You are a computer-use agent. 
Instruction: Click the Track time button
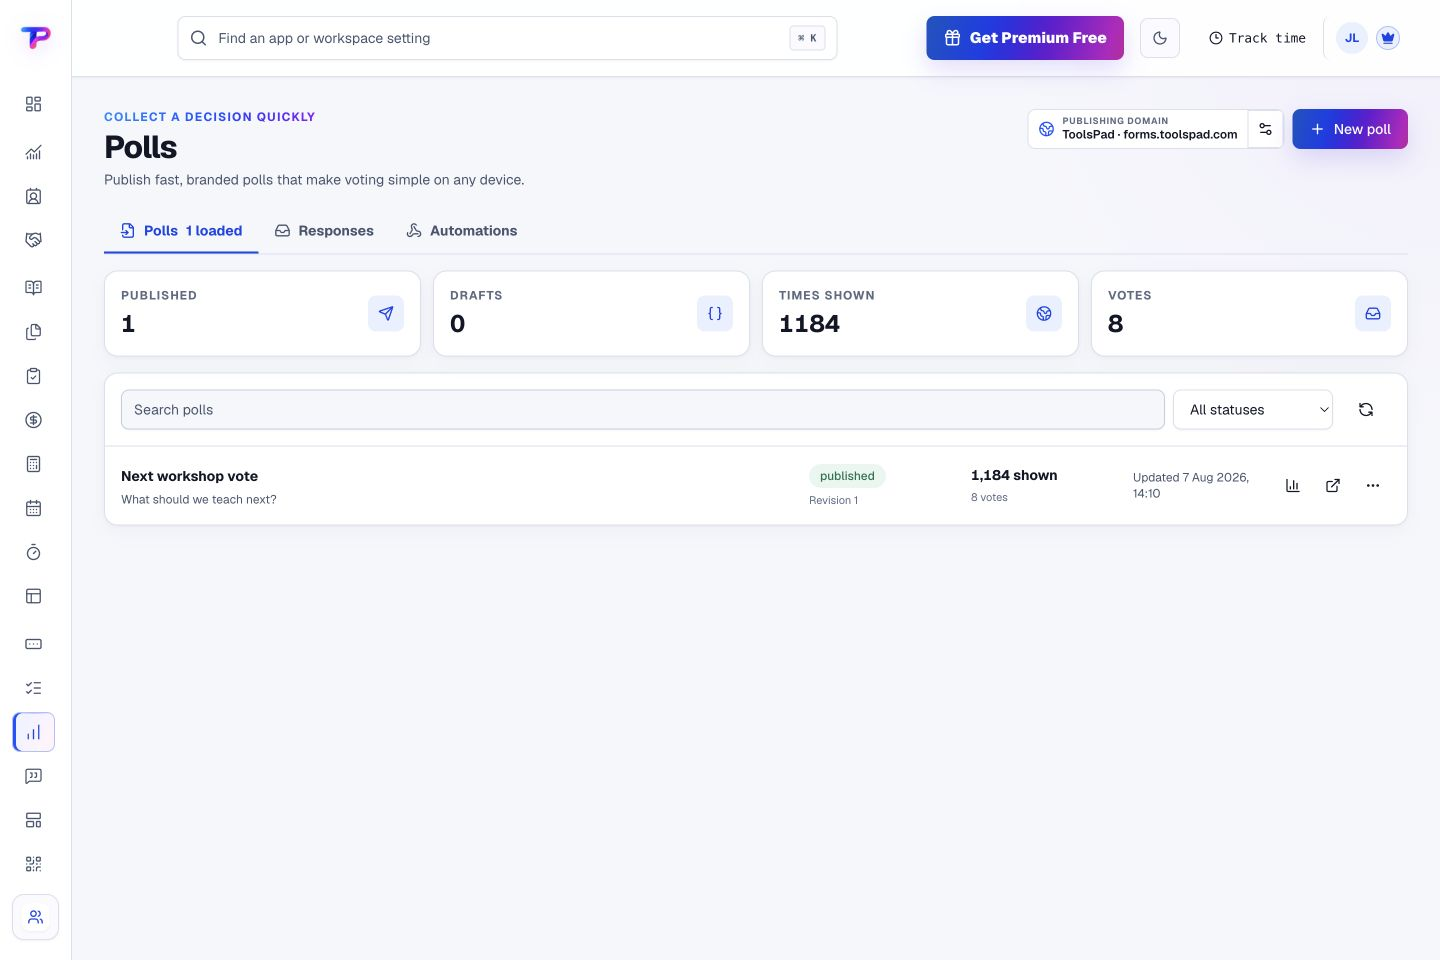(x=1257, y=38)
